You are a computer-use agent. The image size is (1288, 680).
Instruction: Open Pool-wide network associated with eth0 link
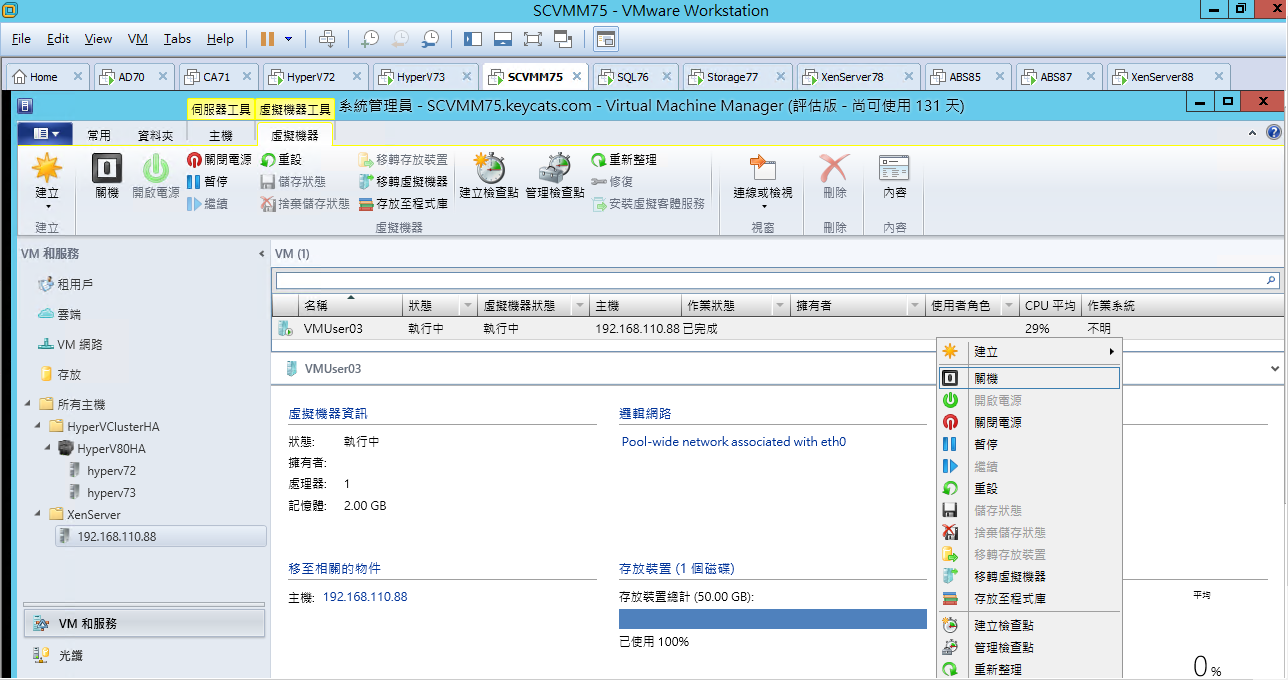pyautogui.click(x=734, y=442)
